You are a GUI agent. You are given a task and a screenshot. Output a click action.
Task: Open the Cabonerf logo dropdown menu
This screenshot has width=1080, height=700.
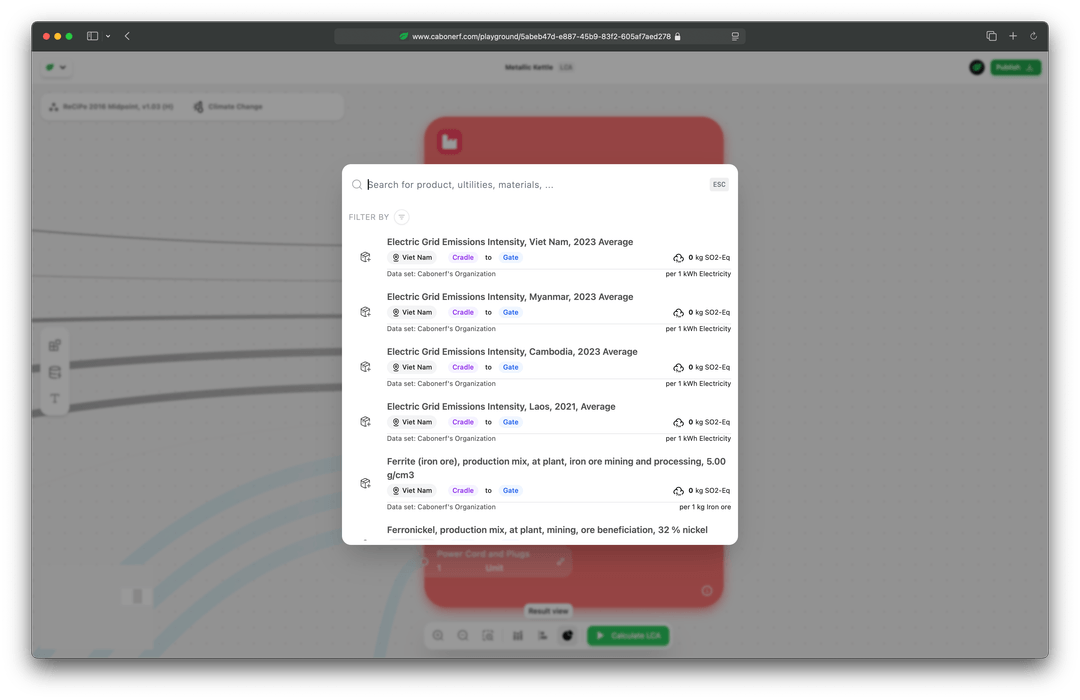click(56, 67)
